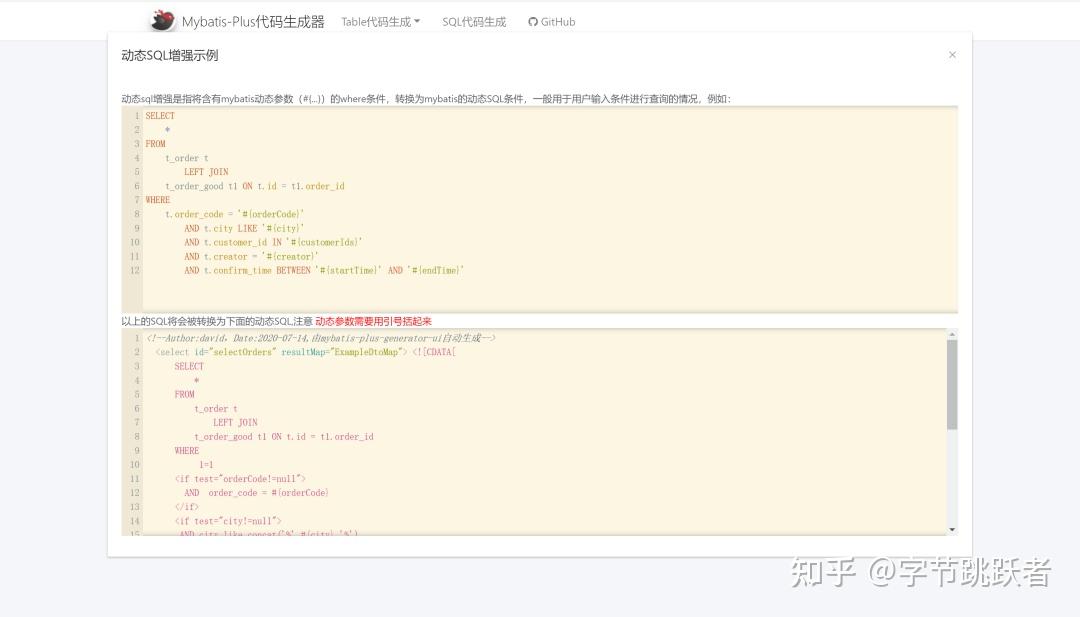Click the Mybatis-Plus ladybug logo icon
Viewport: 1080px width, 617px height.
(162, 20)
